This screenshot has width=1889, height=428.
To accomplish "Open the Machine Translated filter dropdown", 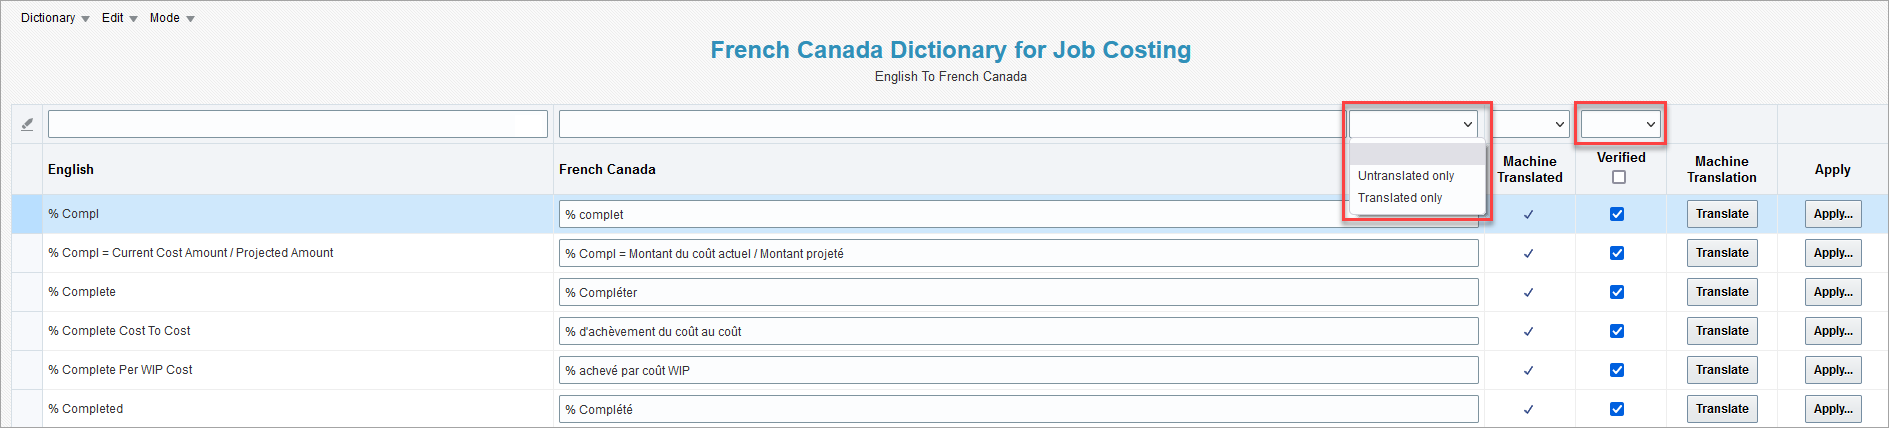I will pos(1530,124).
